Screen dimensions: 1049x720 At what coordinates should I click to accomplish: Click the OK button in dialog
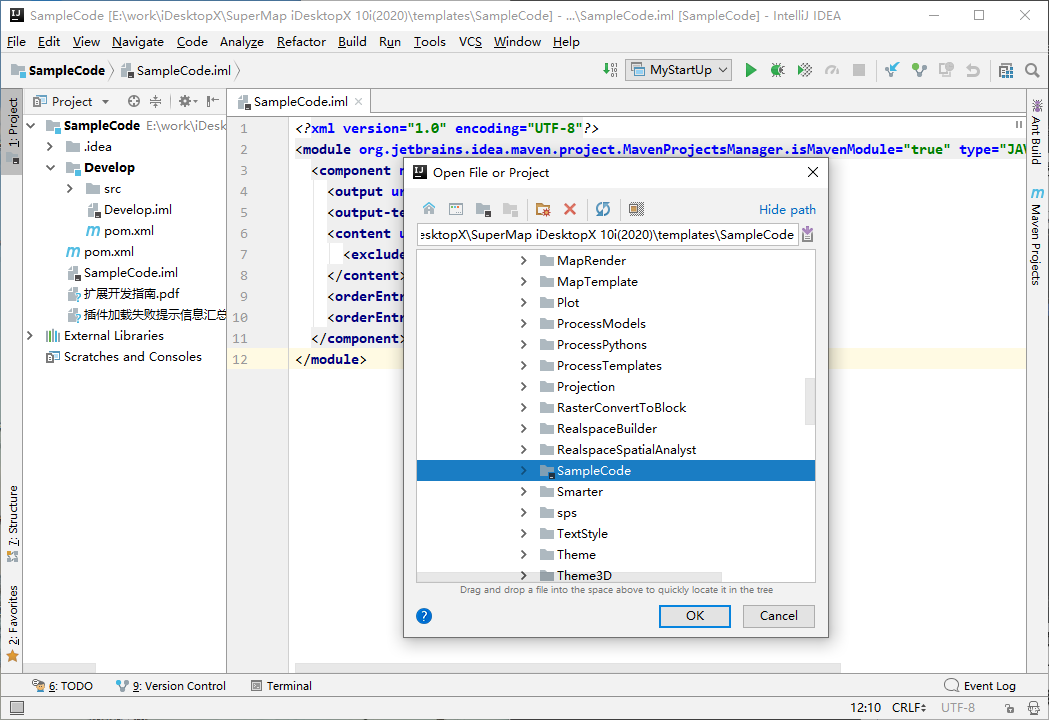click(695, 616)
